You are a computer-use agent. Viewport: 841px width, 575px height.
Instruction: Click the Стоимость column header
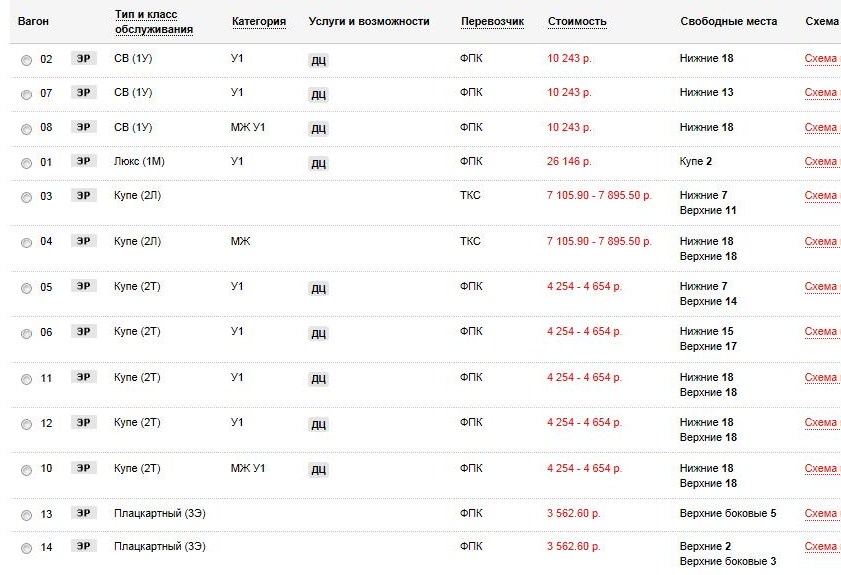point(577,21)
